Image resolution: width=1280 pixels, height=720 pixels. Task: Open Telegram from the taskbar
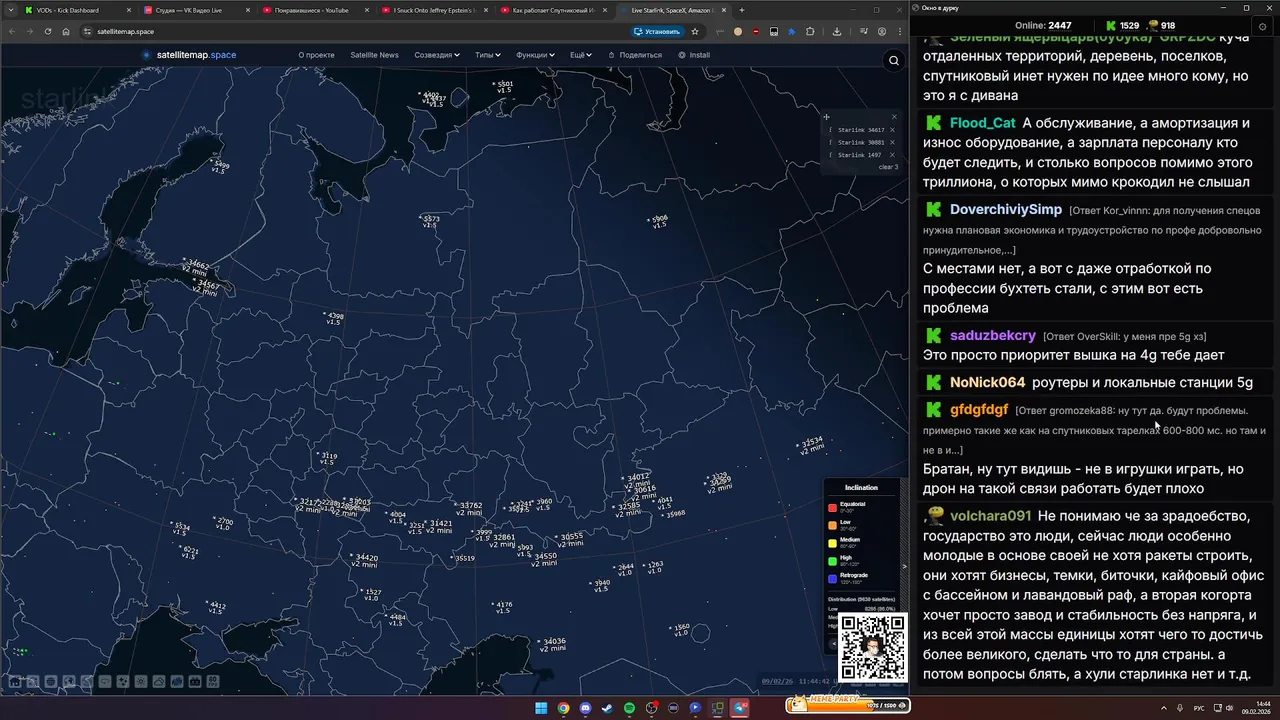(741, 708)
